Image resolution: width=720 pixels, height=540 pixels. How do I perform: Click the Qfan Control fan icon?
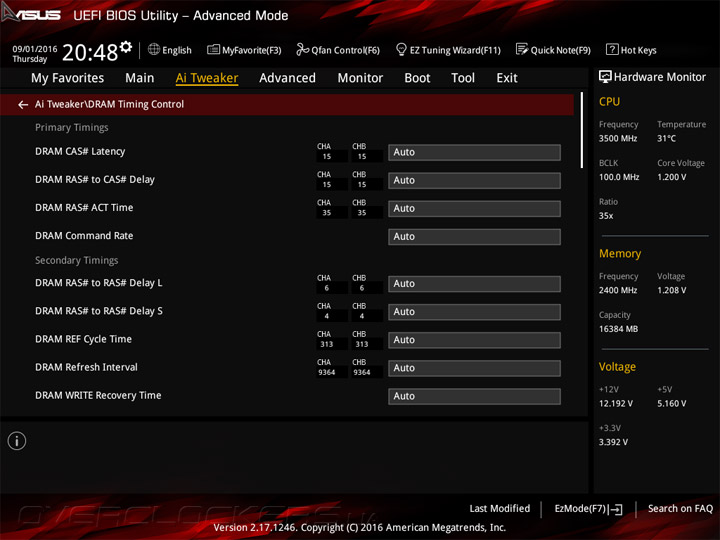tap(302, 49)
